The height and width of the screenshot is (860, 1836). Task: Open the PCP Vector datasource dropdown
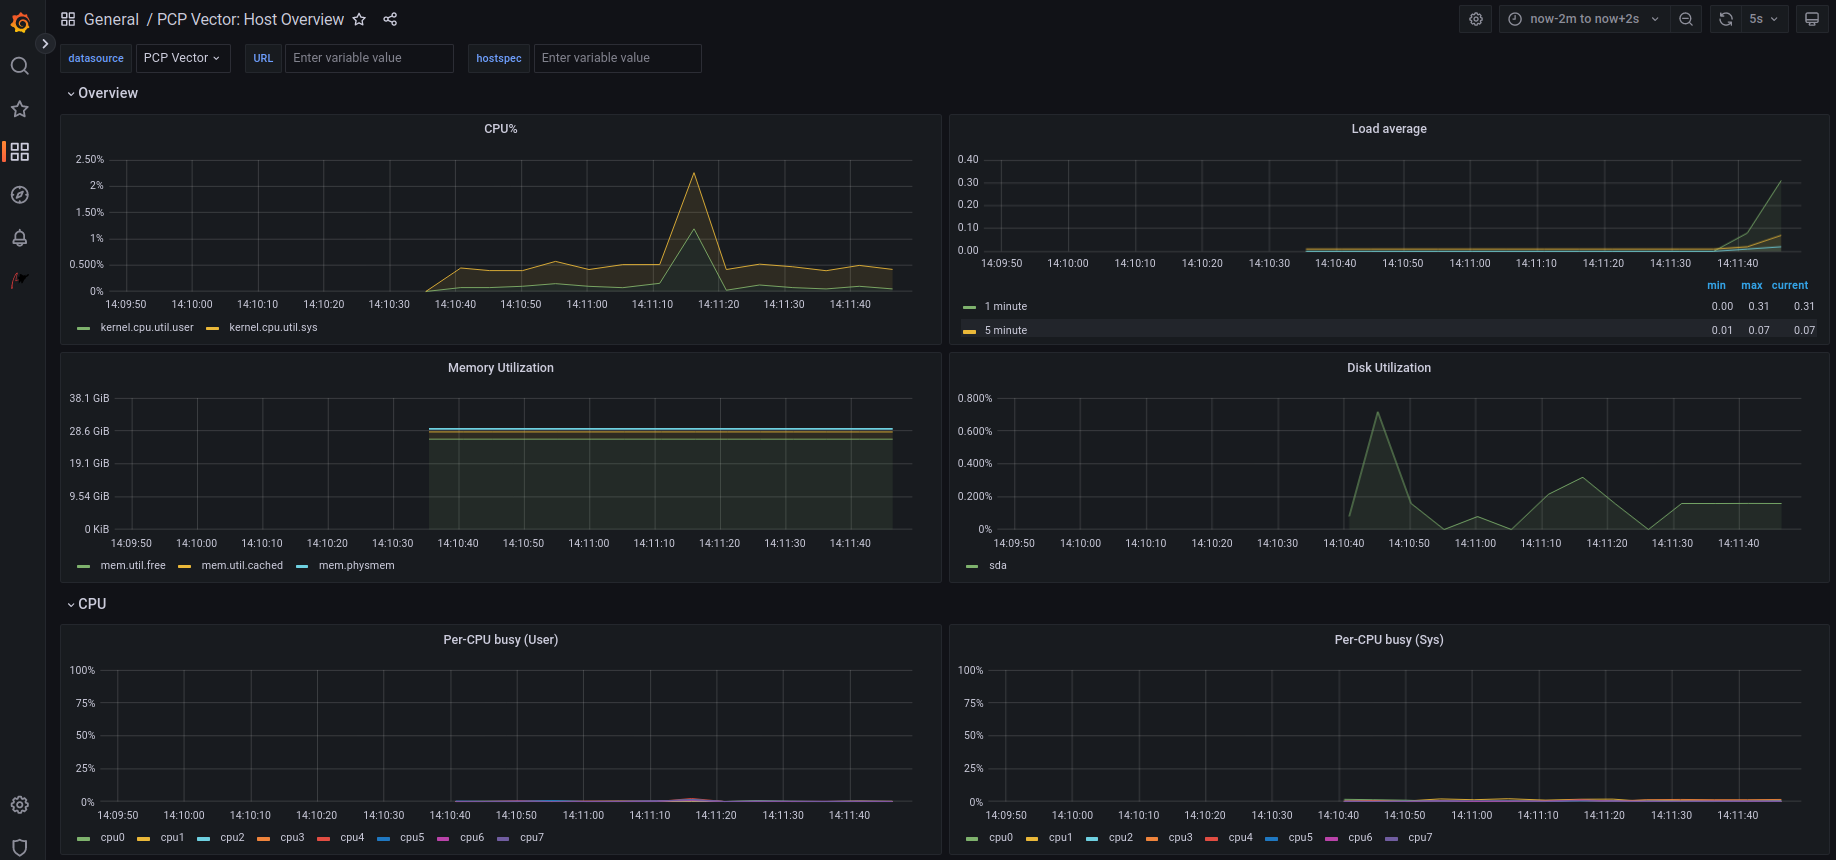coord(182,58)
